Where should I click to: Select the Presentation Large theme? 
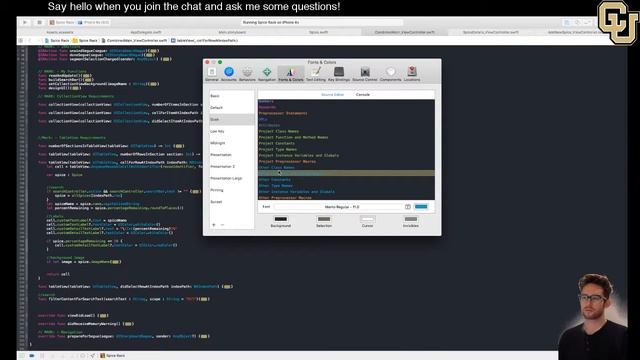(231, 178)
